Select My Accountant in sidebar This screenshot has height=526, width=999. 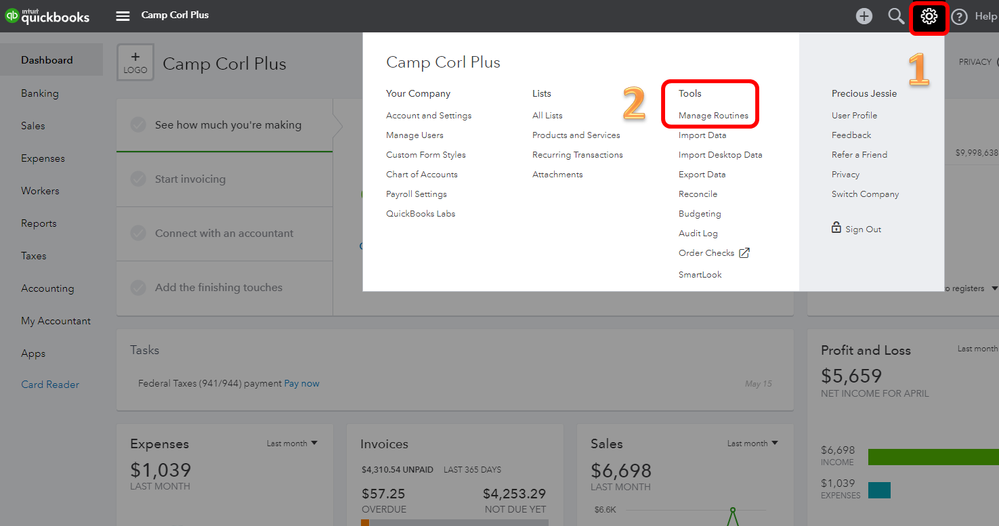[x=55, y=321]
